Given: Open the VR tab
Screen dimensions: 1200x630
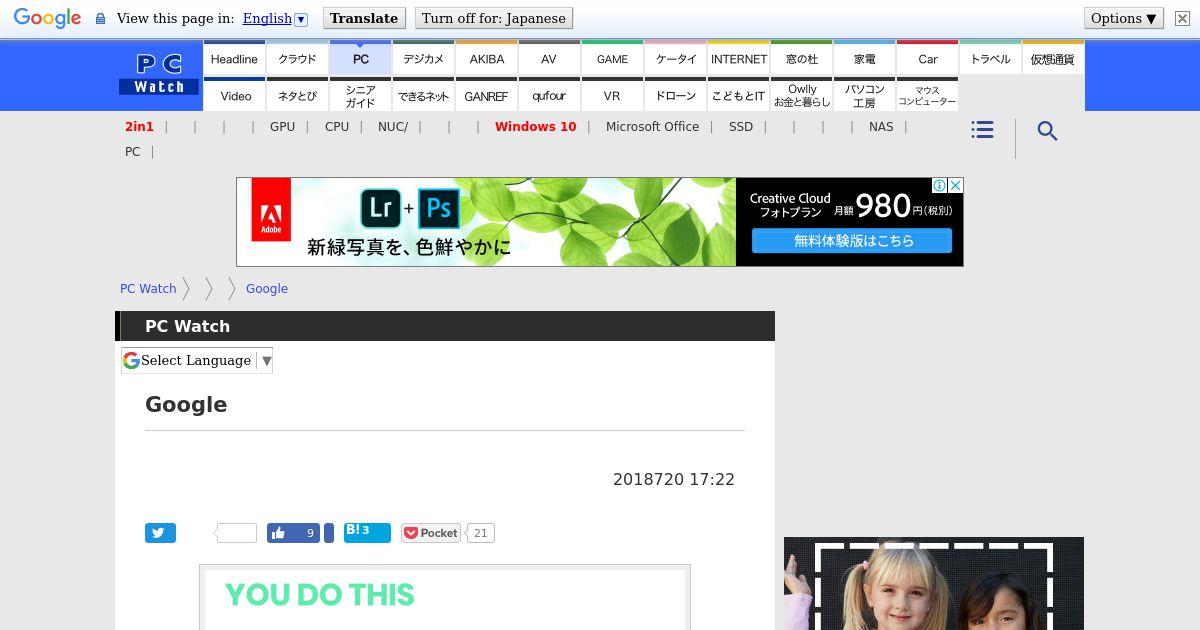Looking at the screenshot, I should 612,95.
